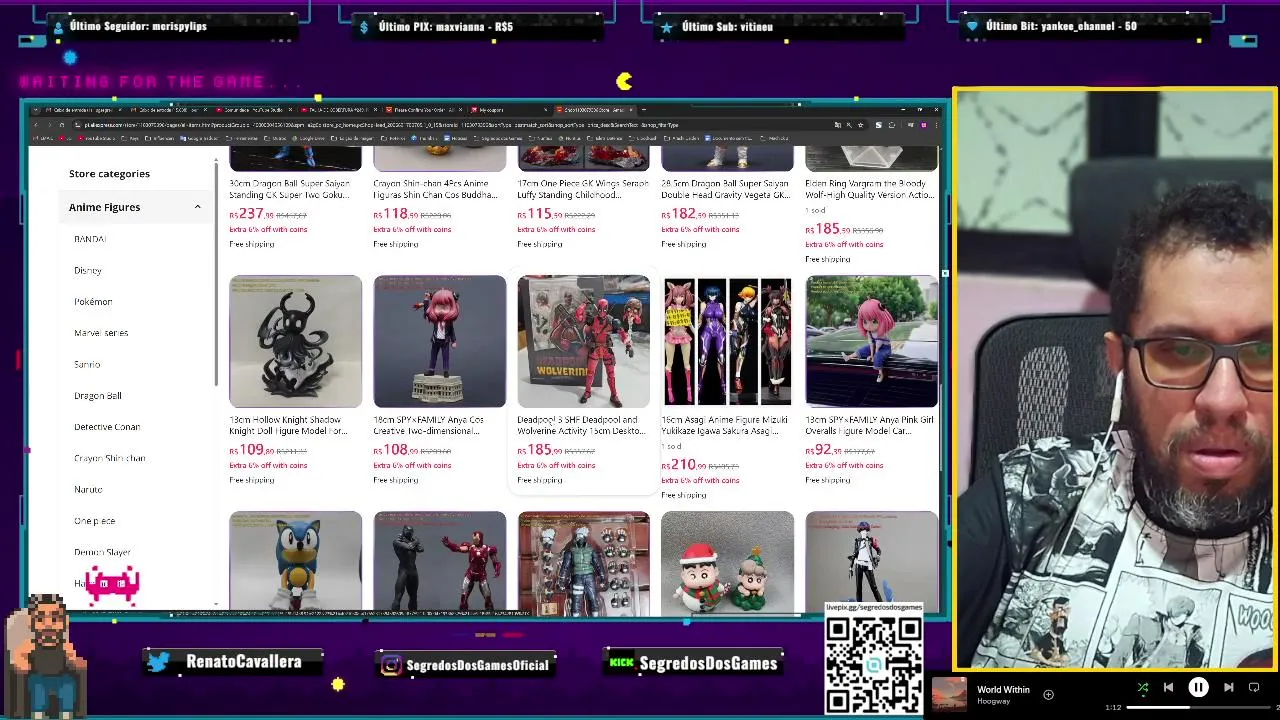1280x720 pixels.
Task: Open Crayon Shin-chan 4Pcs Anime Figures title
Action: click(x=435, y=189)
